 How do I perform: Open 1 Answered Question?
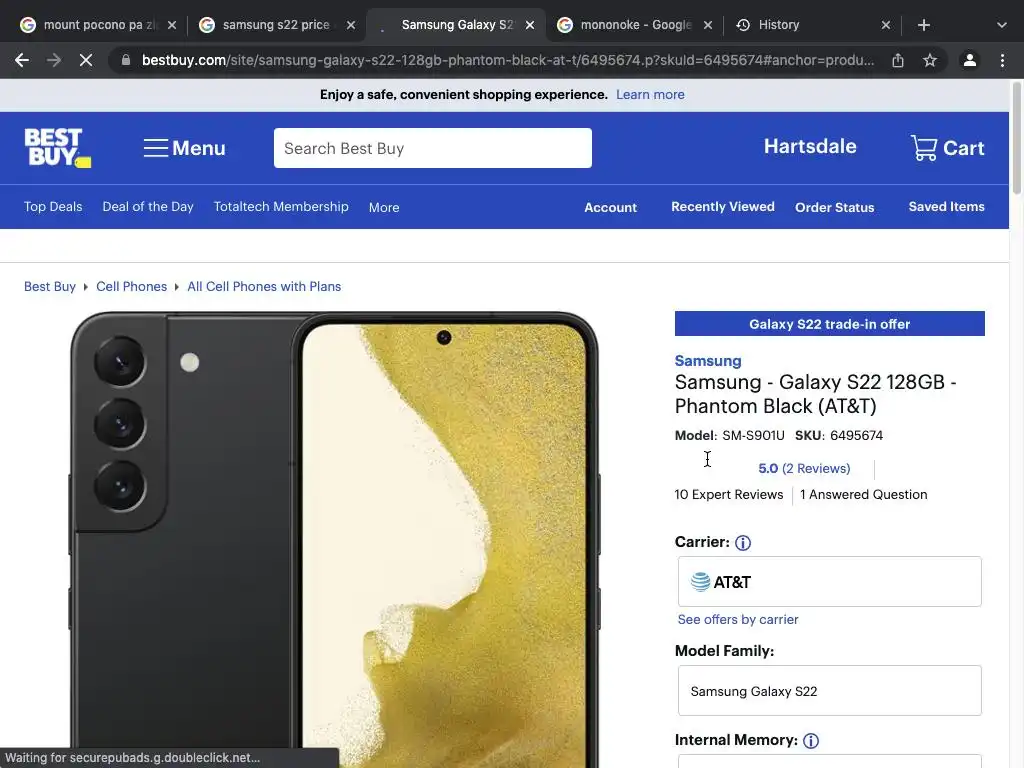click(x=863, y=494)
